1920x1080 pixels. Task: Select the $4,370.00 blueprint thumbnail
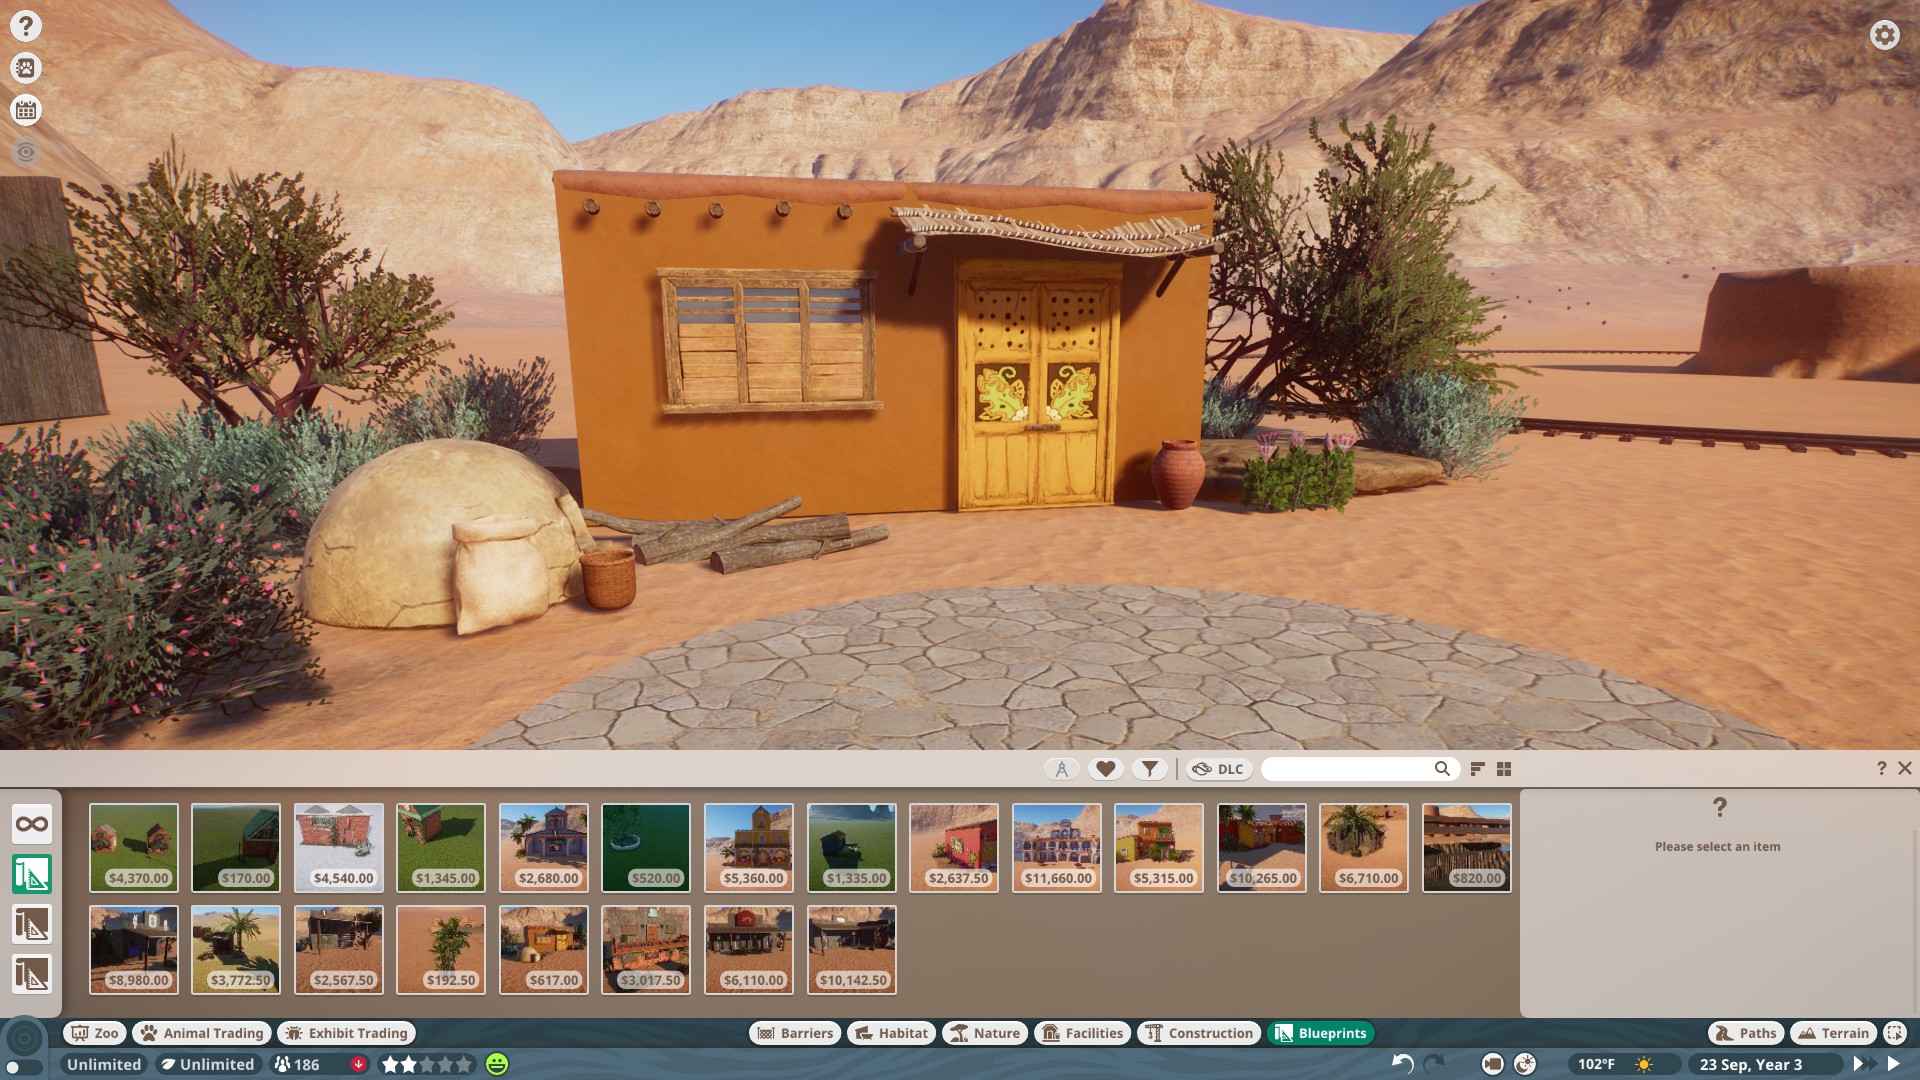(x=134, y=848)
